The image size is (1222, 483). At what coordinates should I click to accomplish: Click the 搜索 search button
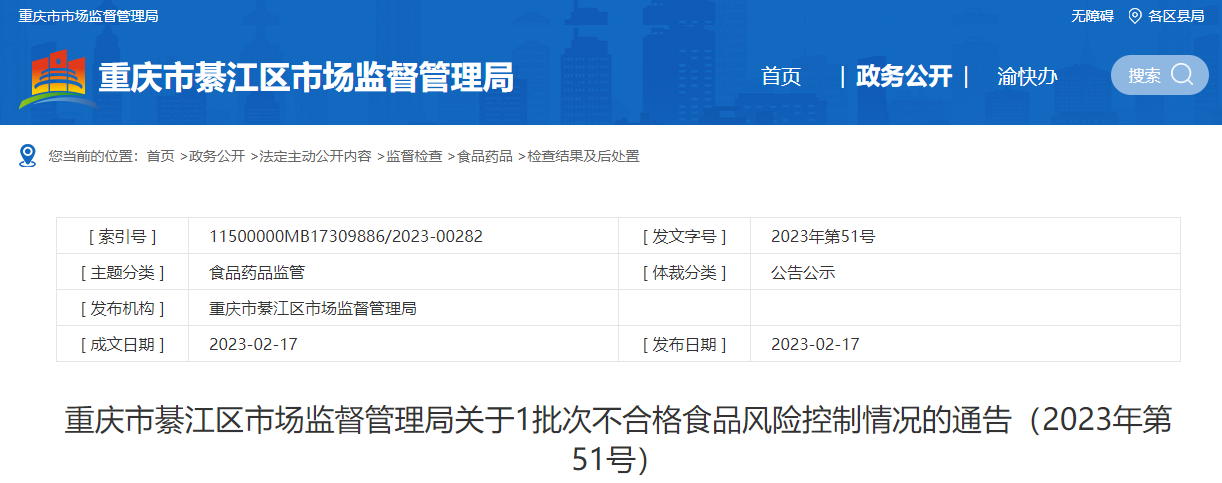coord(1146,76)
